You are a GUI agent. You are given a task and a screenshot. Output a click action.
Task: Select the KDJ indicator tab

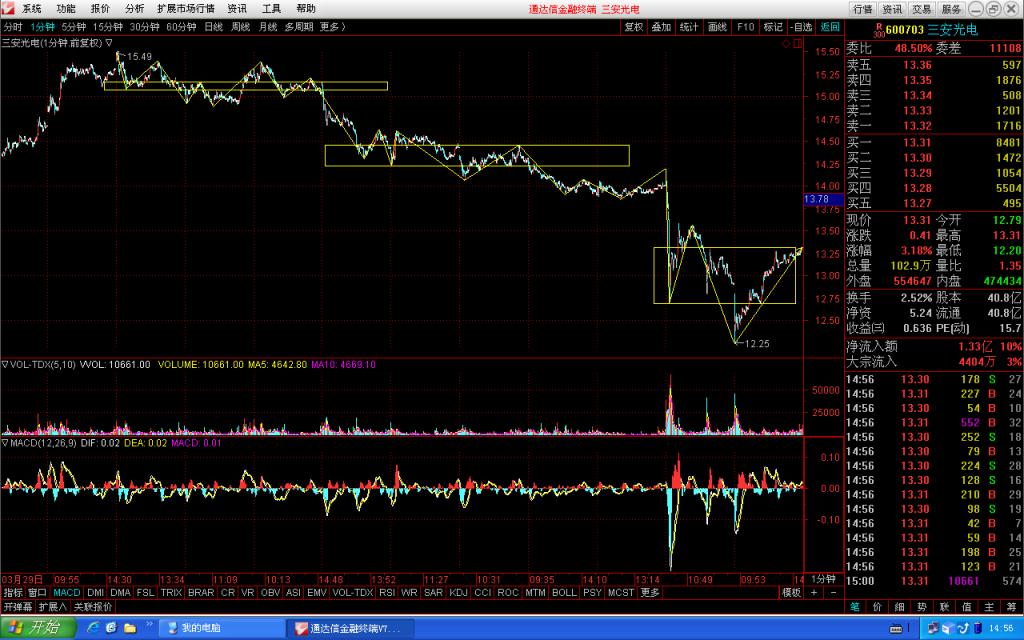tap(458, 592)
